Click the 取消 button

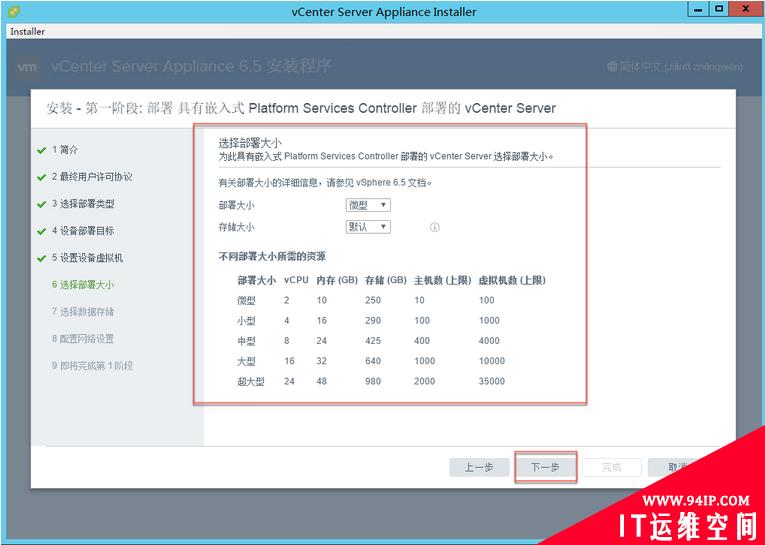click(x=677, y=467)
